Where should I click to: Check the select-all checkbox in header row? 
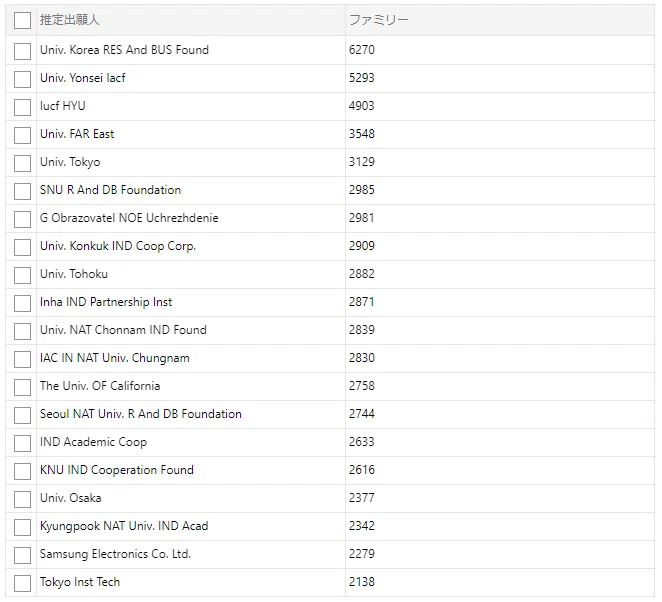(22, 20)
